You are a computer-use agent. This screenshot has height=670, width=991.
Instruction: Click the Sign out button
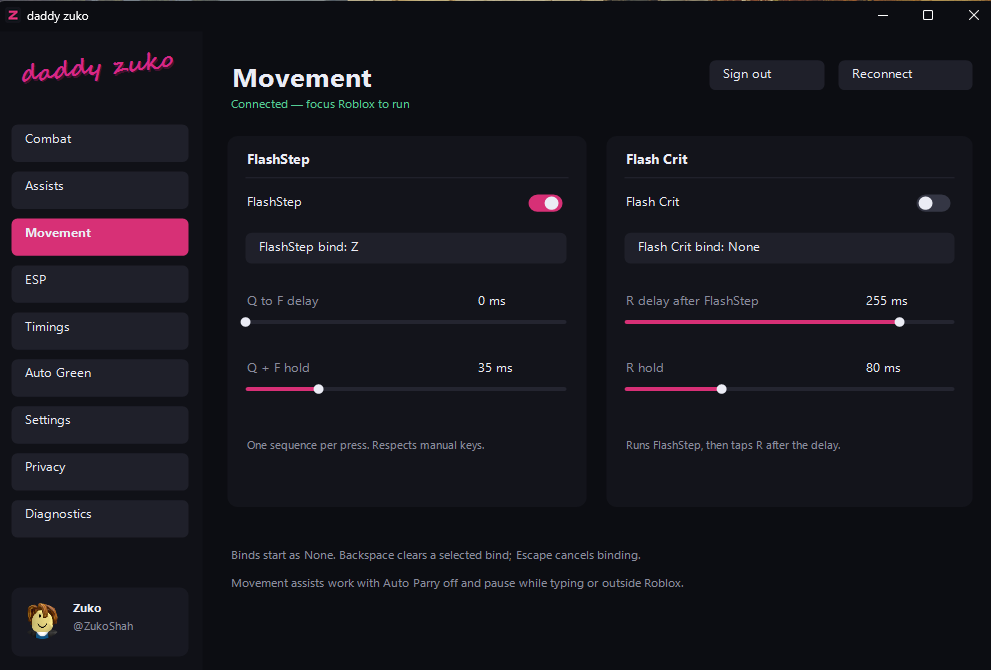[767, 75]
